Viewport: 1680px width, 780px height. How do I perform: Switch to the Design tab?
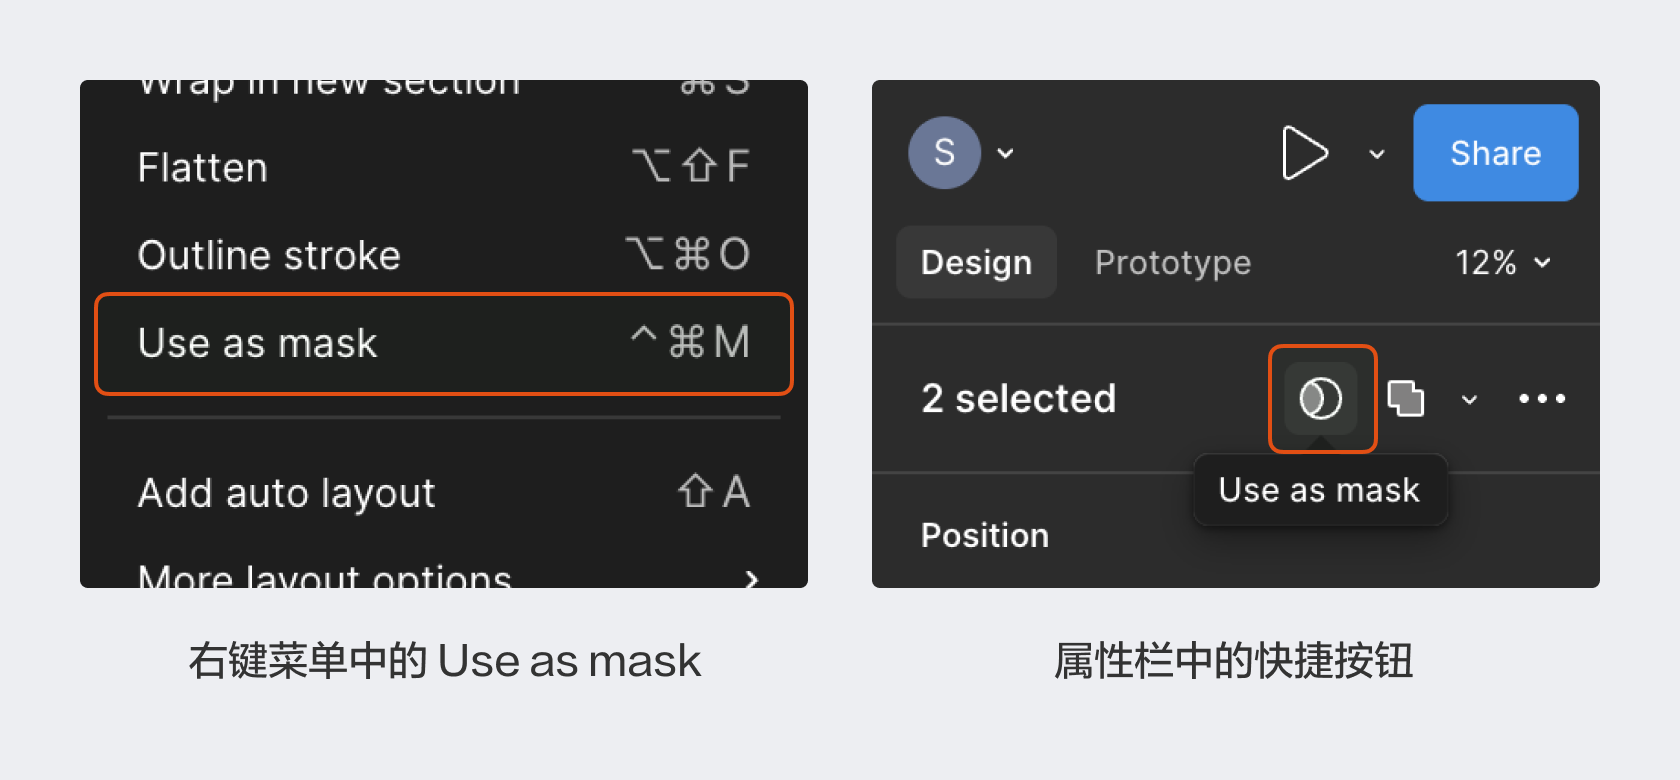[976, 262]
